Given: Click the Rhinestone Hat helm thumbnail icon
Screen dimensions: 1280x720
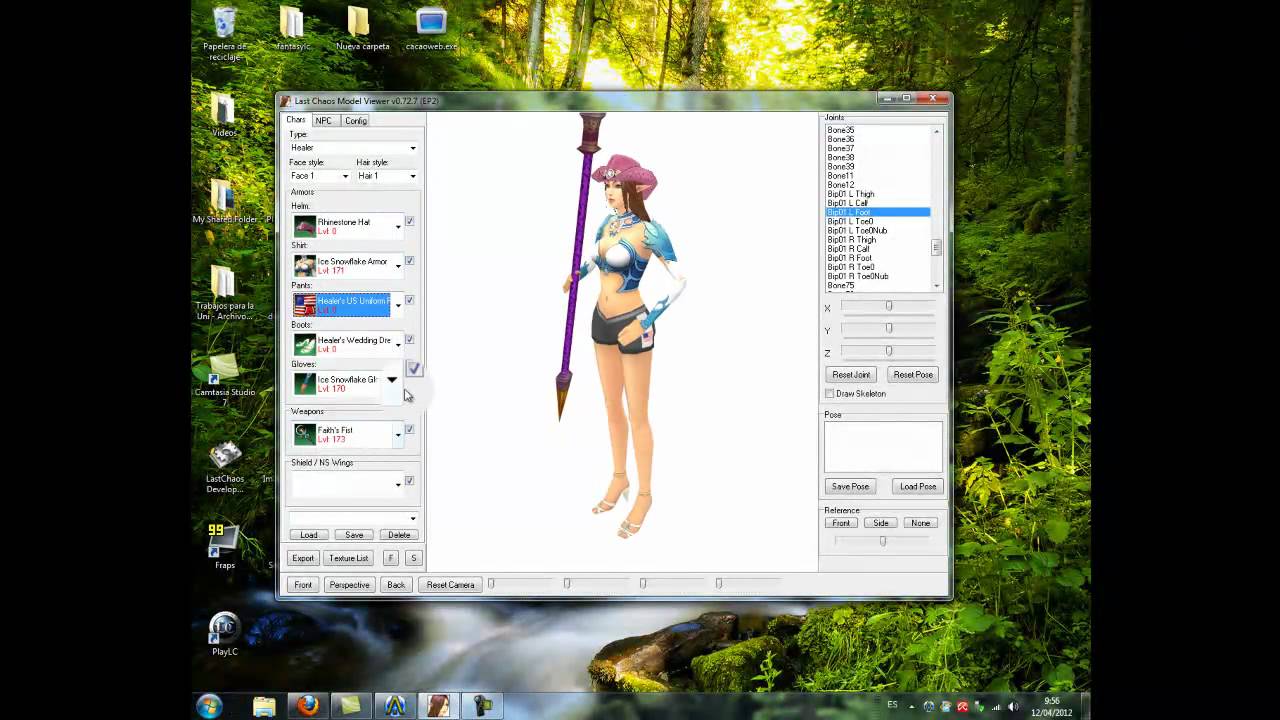Looking at the screenshot, I should click(x=305, y=226).
